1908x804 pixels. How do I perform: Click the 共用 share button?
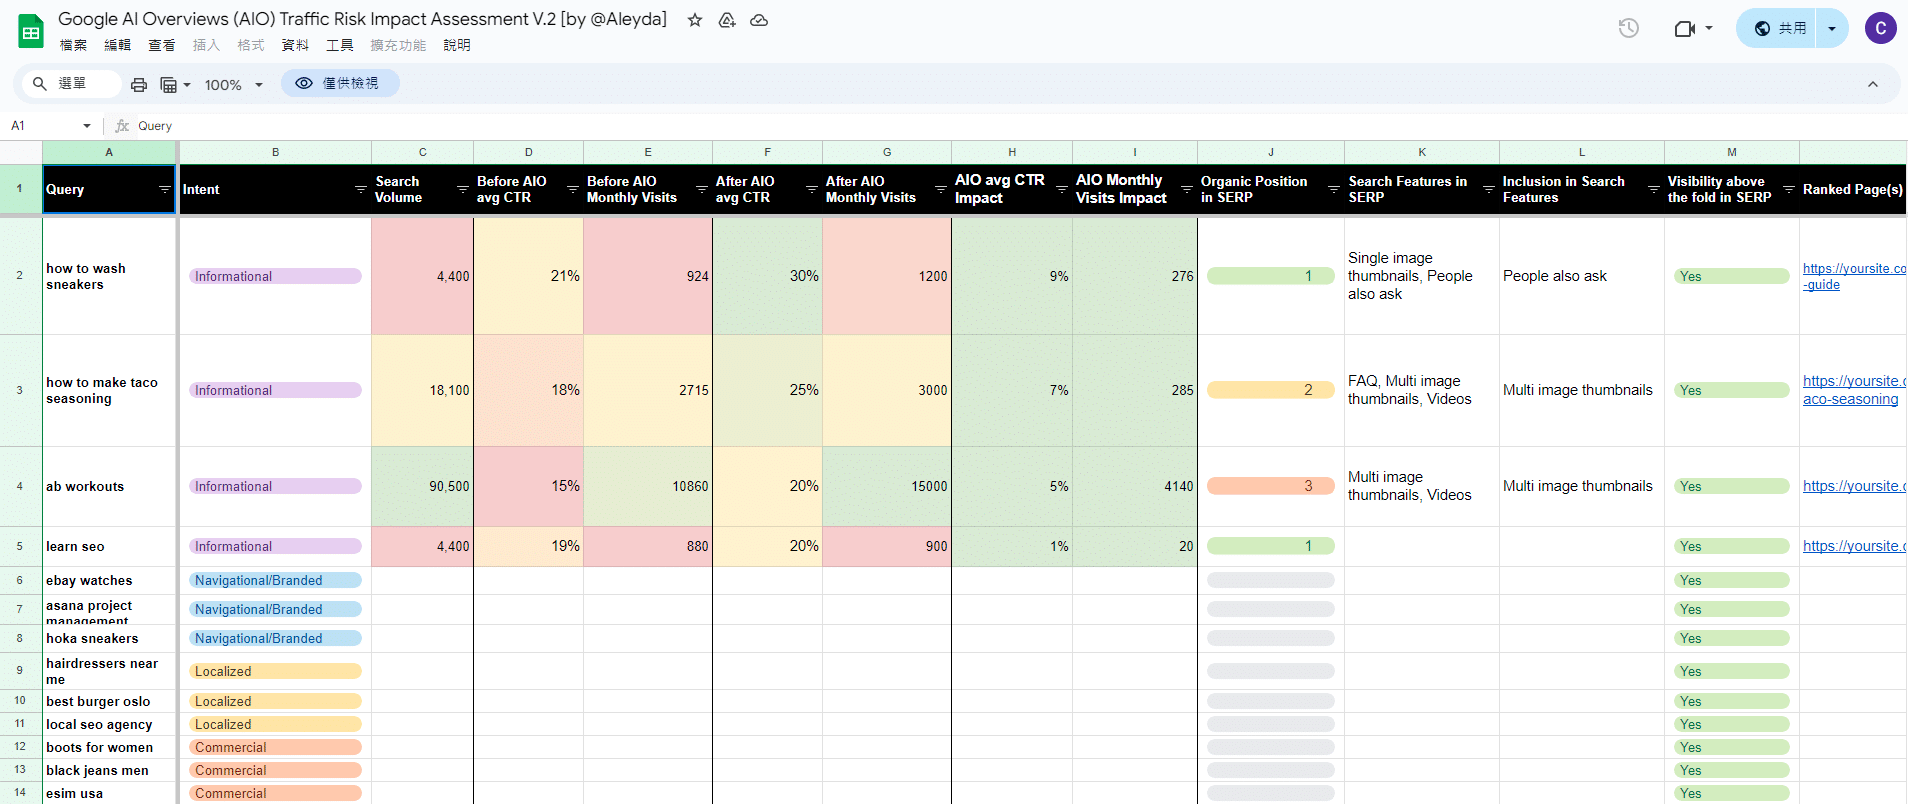[1781, 28]
